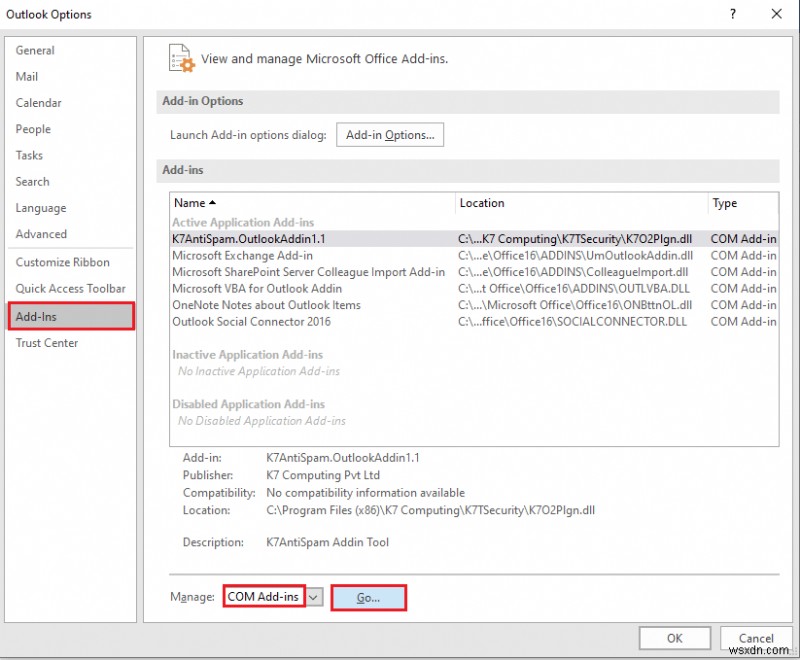Screen dimensions: 800x660
Task: Click the Cancel button
Action: click(755, 638)
